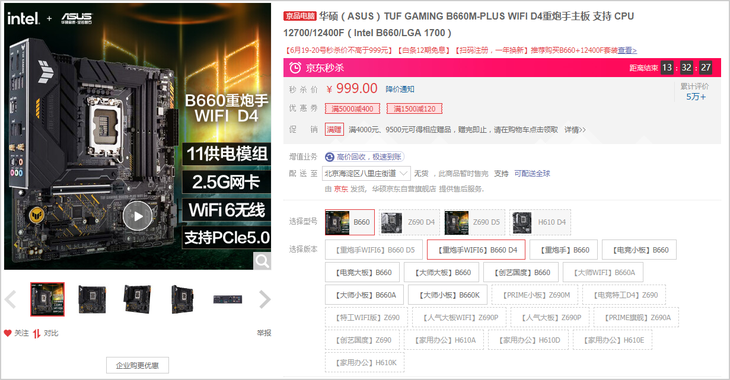
Task: Expand promotion details via 详情>>
Action: [575, 129]
